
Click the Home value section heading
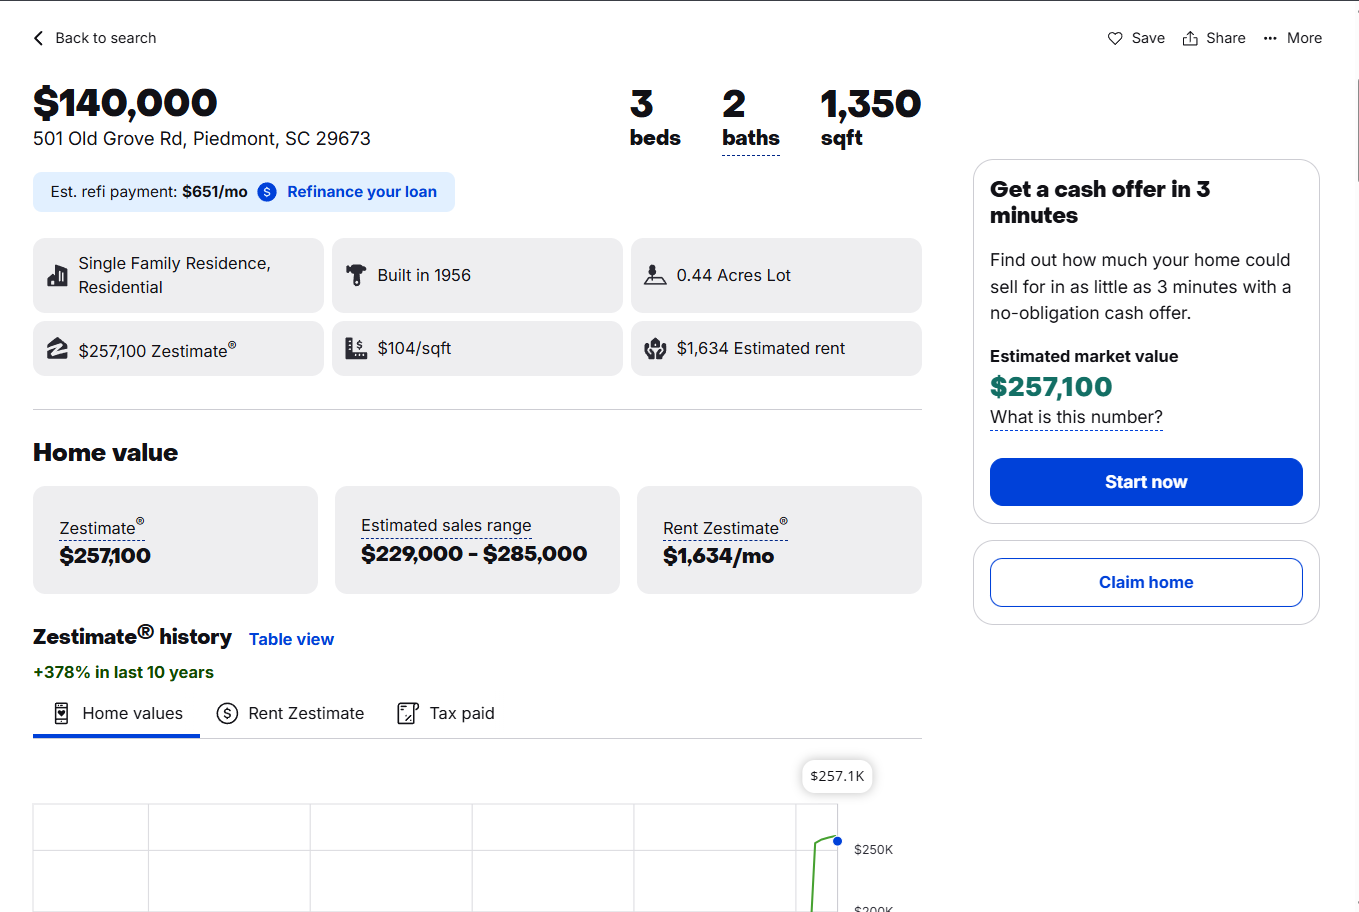(x=105, y=453)
